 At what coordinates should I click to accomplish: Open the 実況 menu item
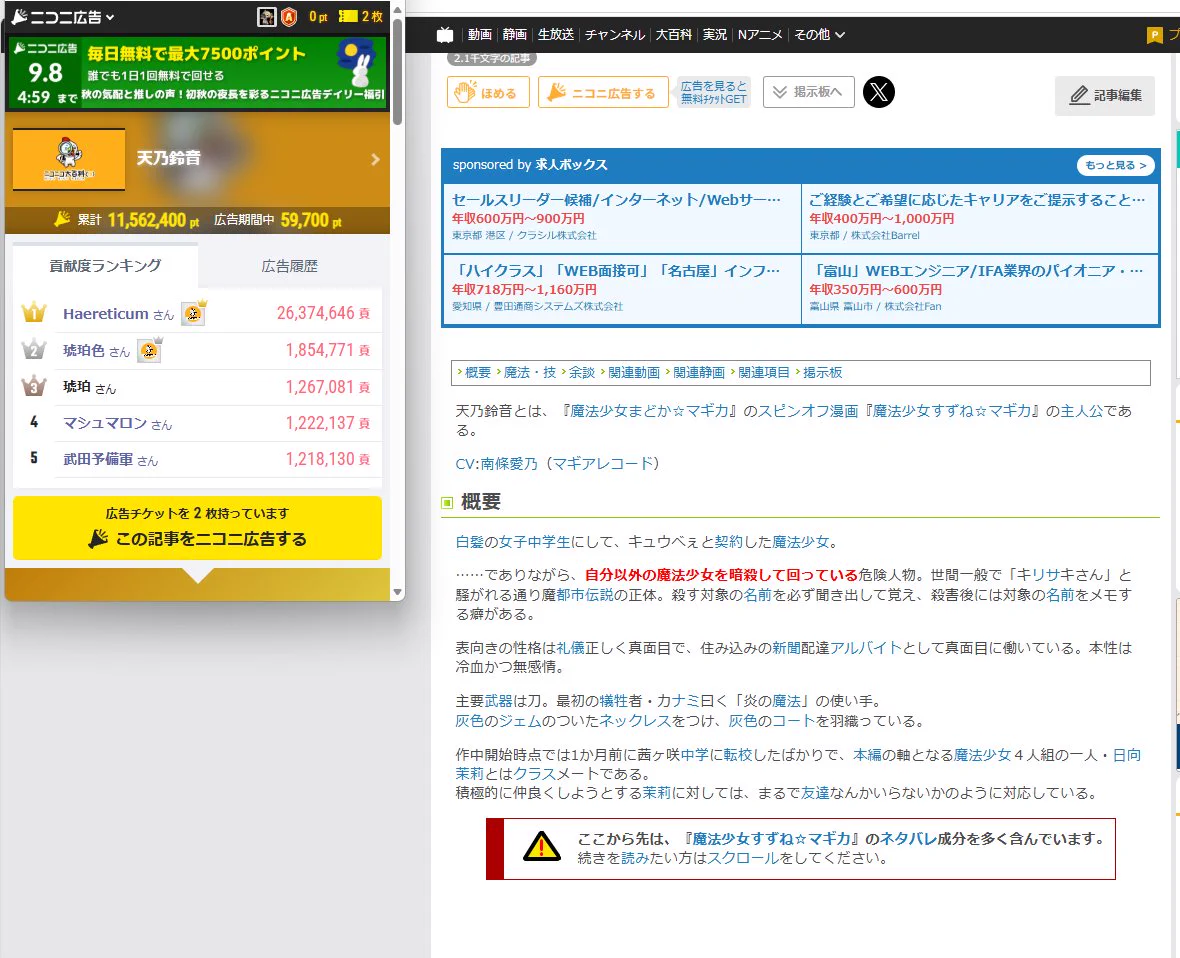point(715,35)
